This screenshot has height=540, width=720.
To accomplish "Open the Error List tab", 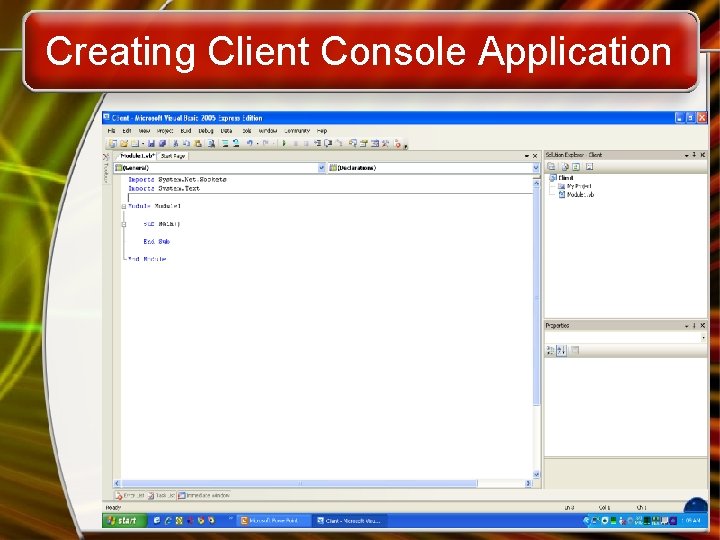I will 131,495.
